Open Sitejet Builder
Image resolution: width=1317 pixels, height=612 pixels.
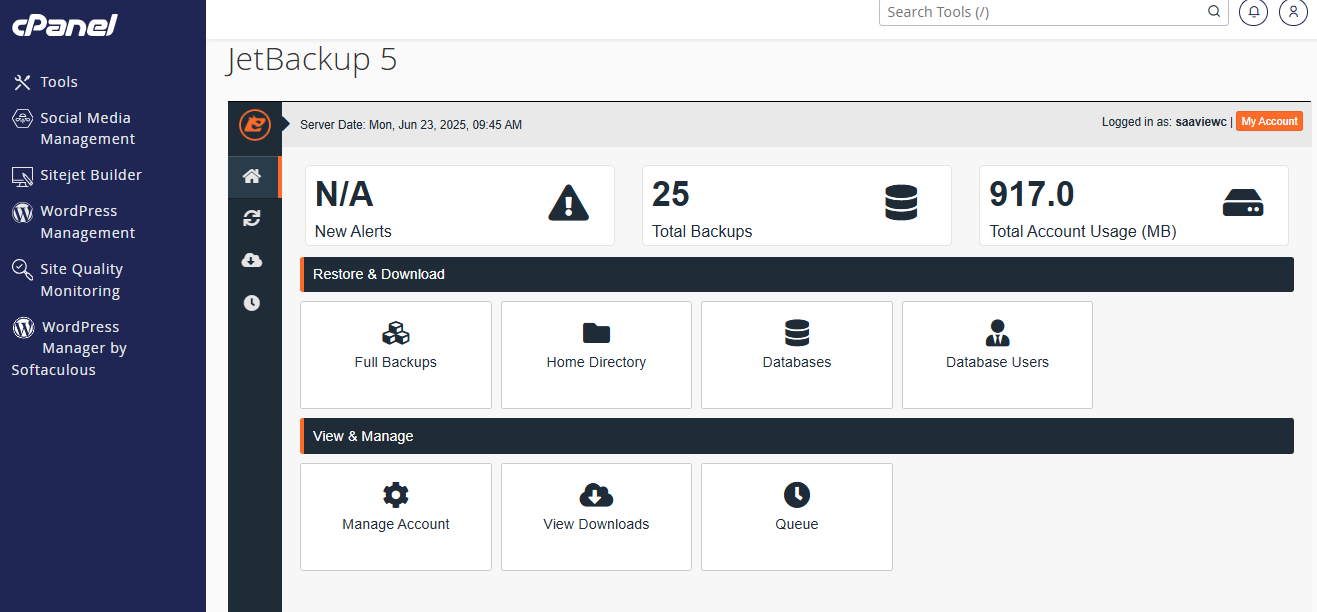[x=91, y=175]
